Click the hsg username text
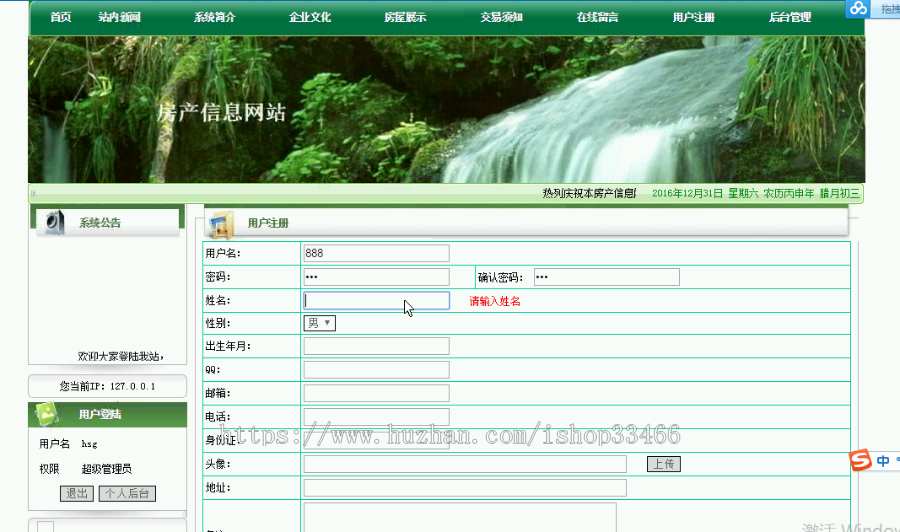This screenshot has width=900, height=532. pos(89,444)
